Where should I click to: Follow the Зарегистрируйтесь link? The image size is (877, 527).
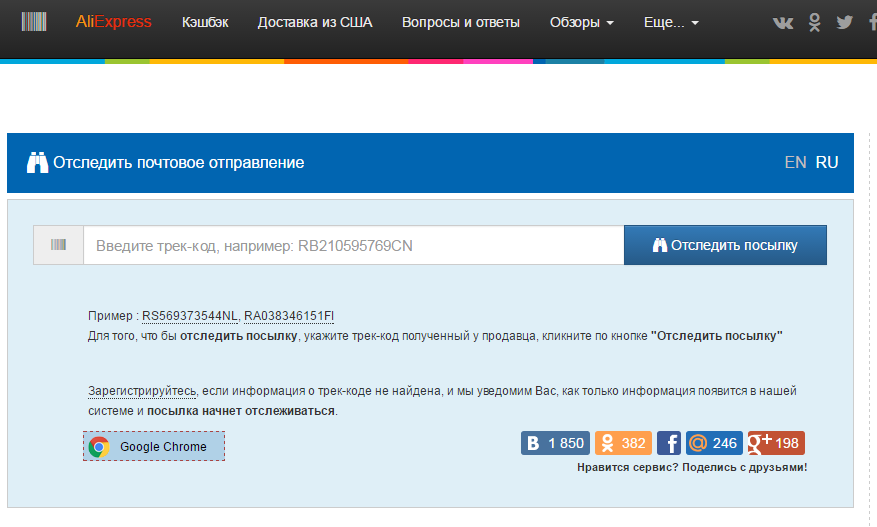[x=142, y=391]
